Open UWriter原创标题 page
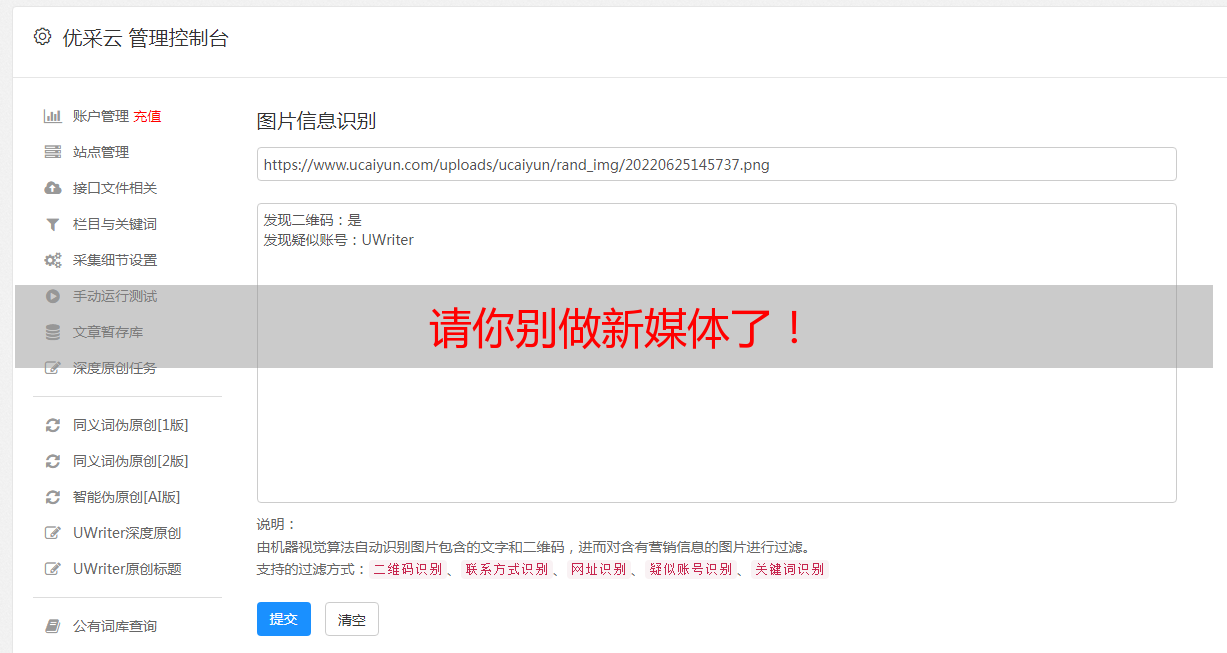This screenshot has height=653, width=1227. (127, 569)
